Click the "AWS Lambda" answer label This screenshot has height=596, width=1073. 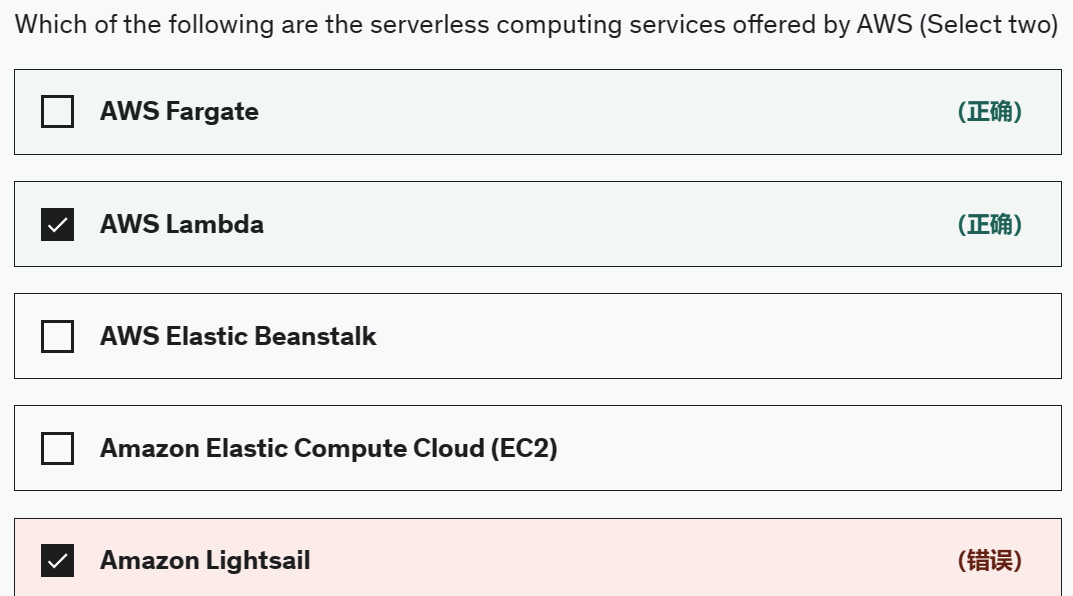point(182,224)
